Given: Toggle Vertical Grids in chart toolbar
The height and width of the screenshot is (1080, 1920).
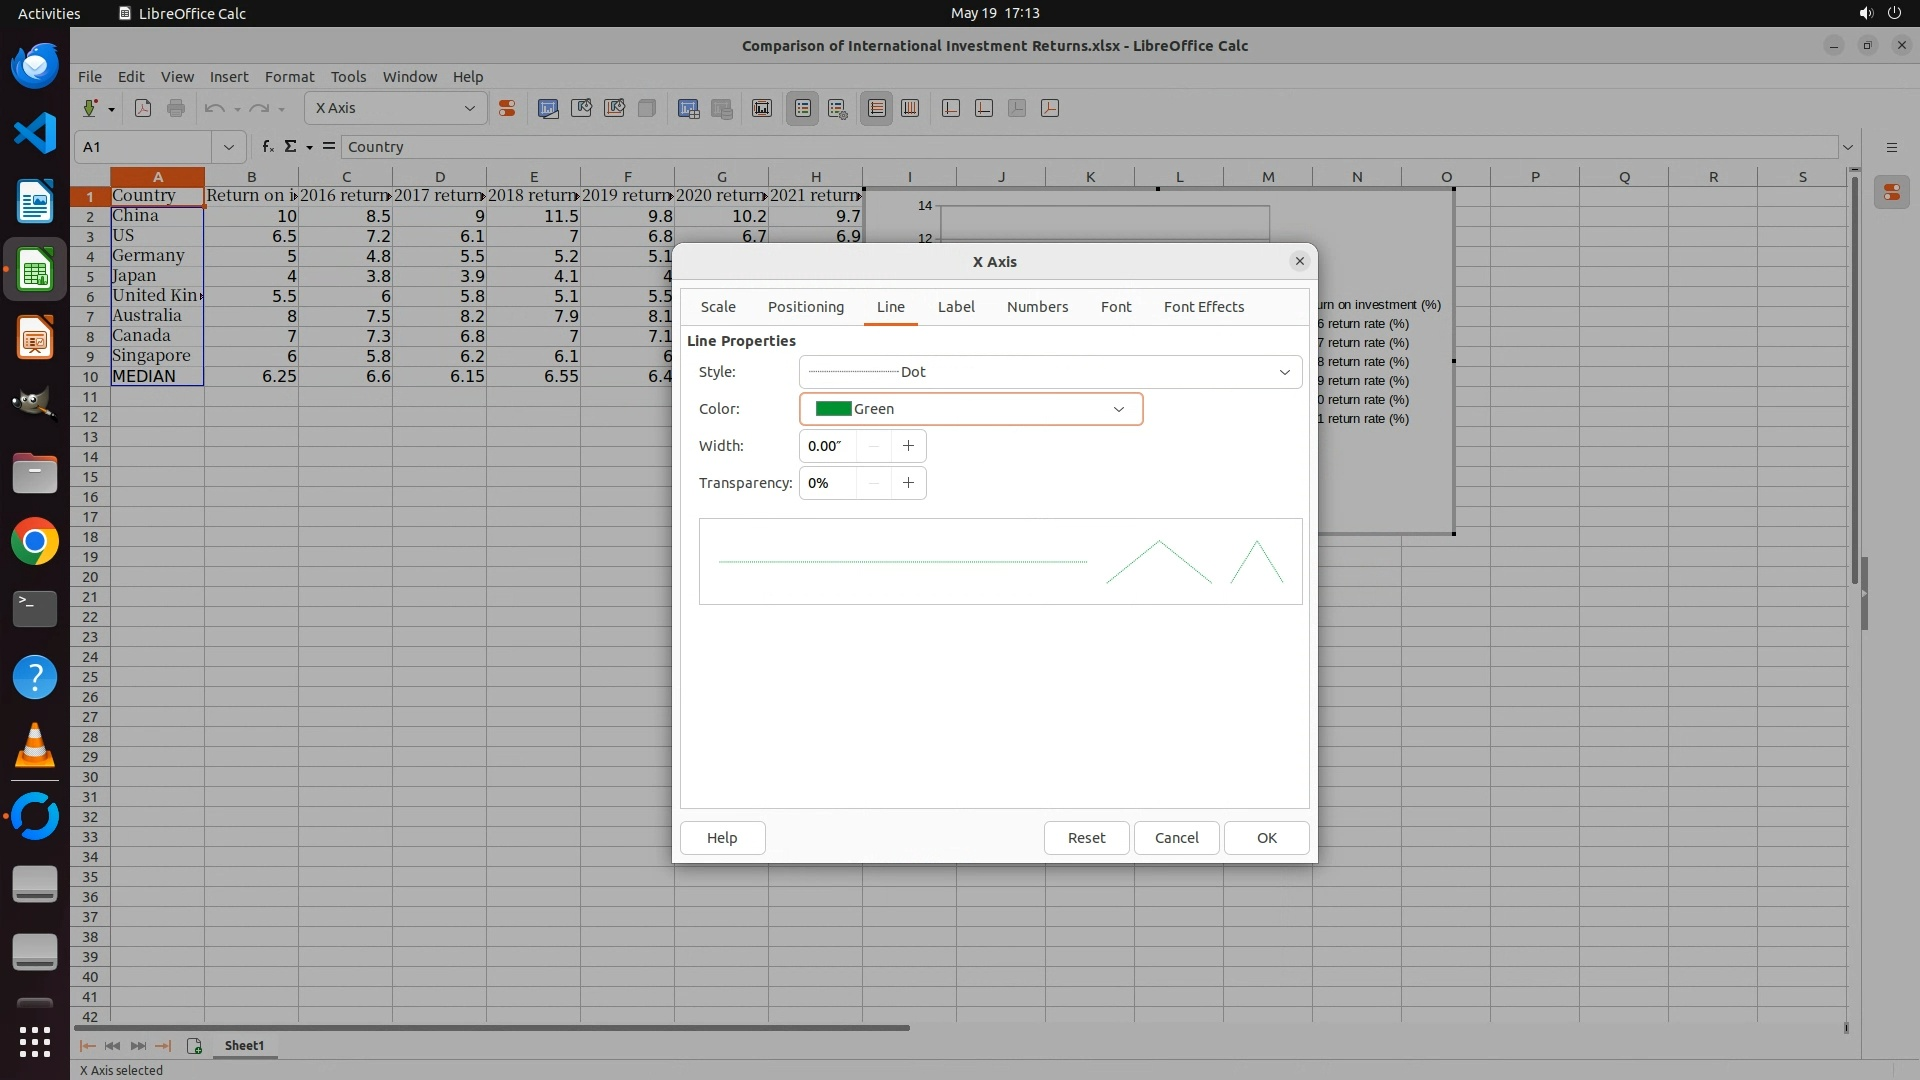Looking at the screenshot, I should tap(910, 108).
